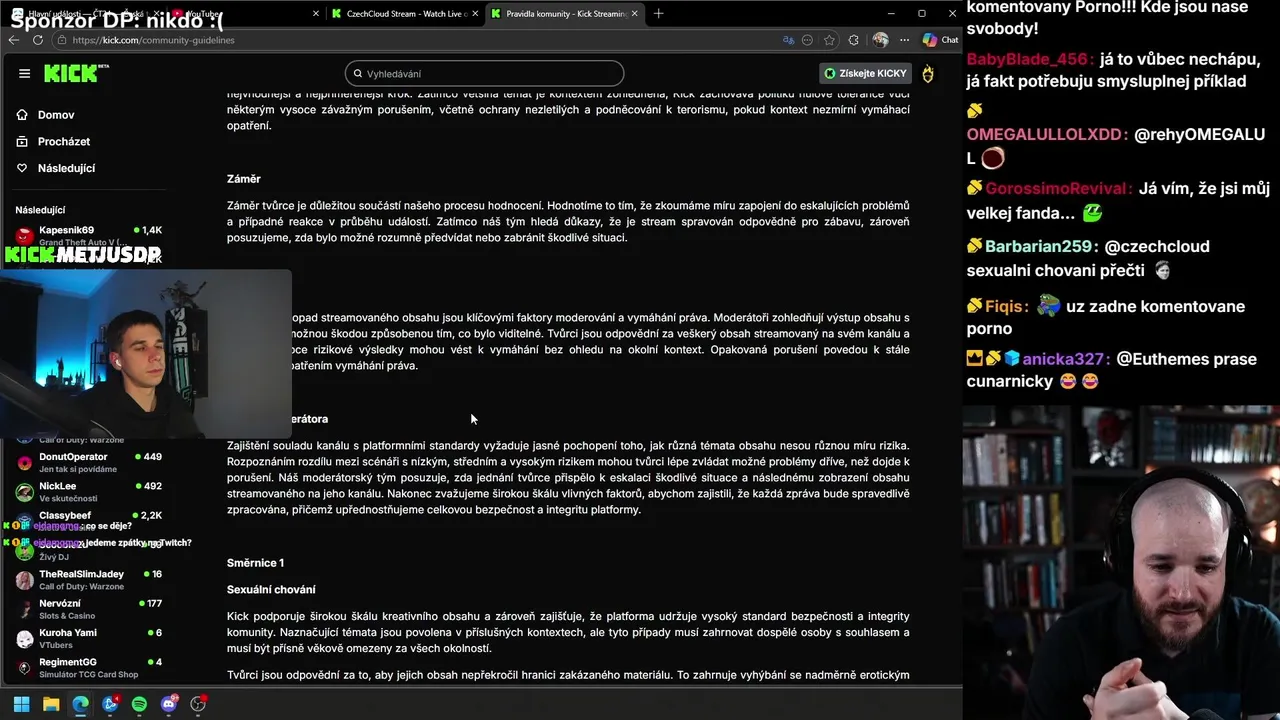Screen dimensions: 1280x720
Task: Click the translate icon in address bar
Action: [x=788, y=40]
